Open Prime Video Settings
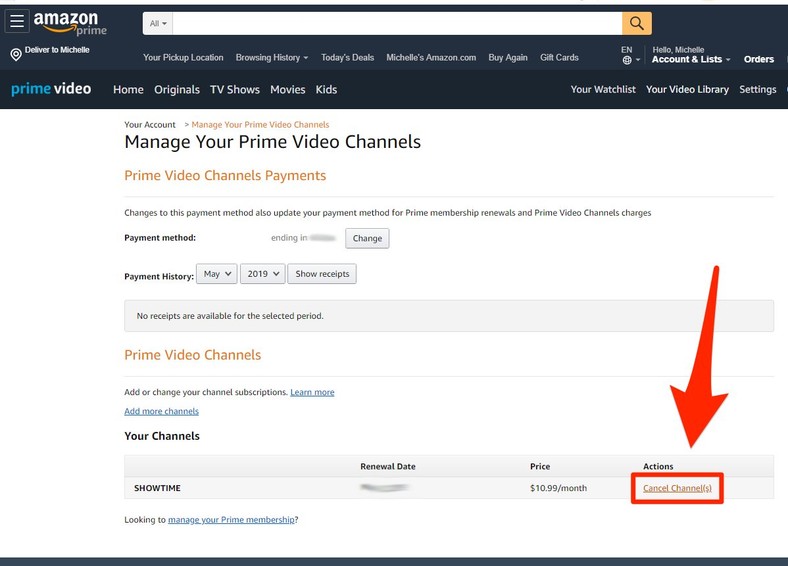The width and height of the screenshot is (788, 566). tap(757, 89)
